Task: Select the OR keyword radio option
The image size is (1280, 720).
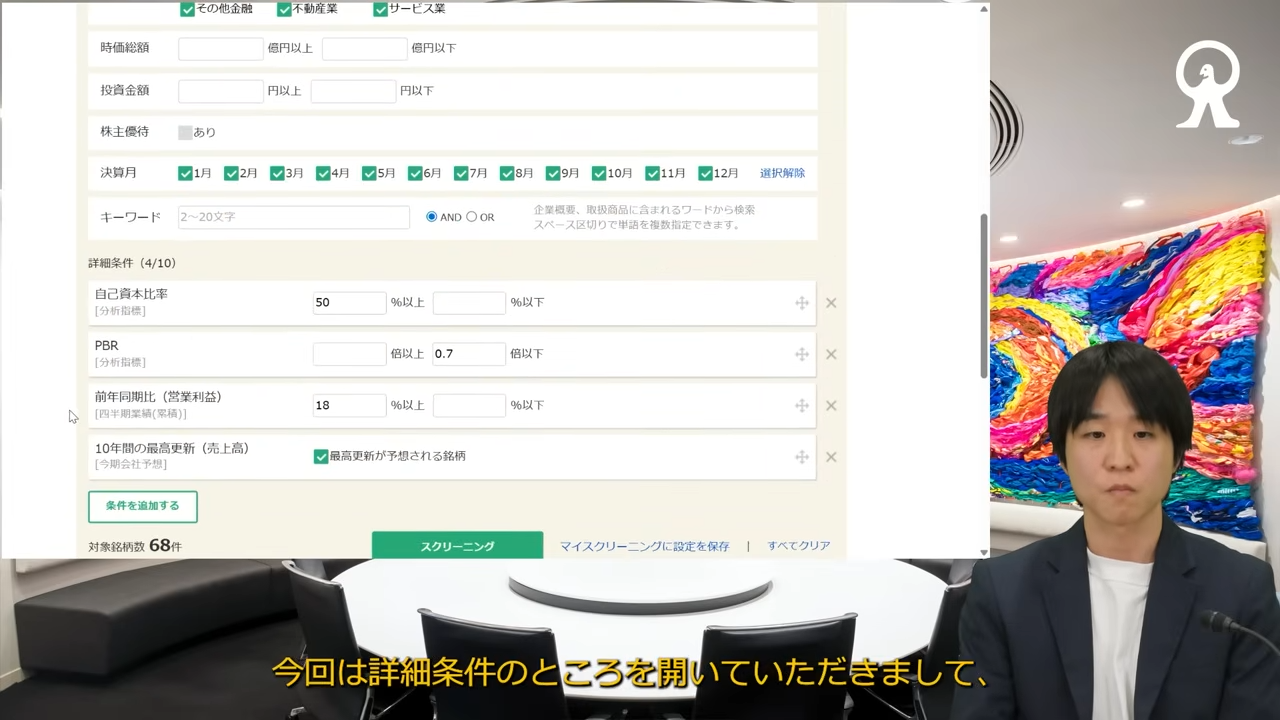Action: click(472, 217)
